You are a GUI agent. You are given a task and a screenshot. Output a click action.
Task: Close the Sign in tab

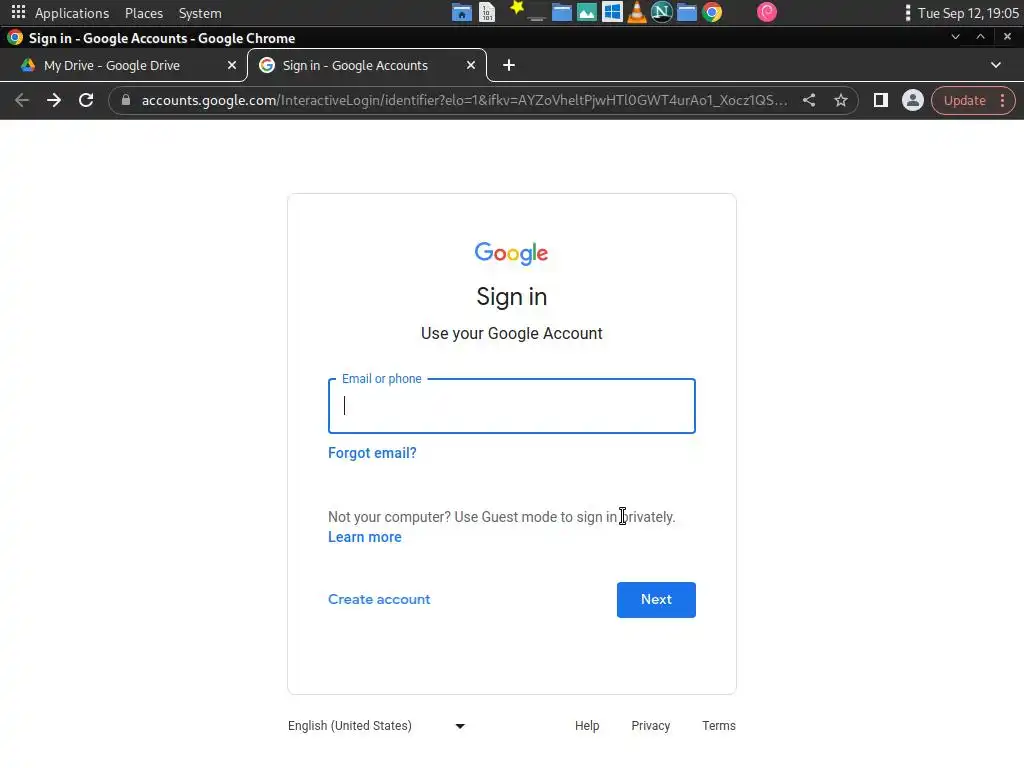471,65
